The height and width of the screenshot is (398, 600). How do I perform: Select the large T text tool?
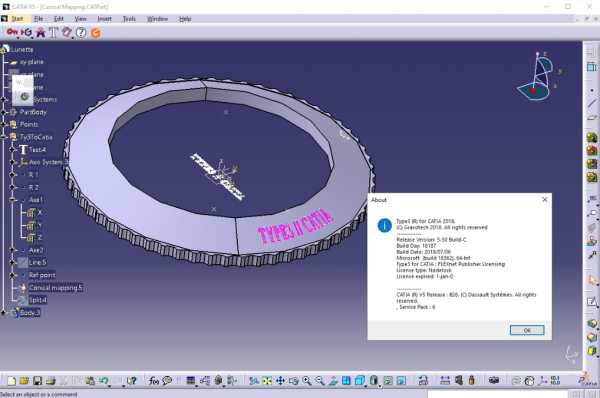point(54,33)
